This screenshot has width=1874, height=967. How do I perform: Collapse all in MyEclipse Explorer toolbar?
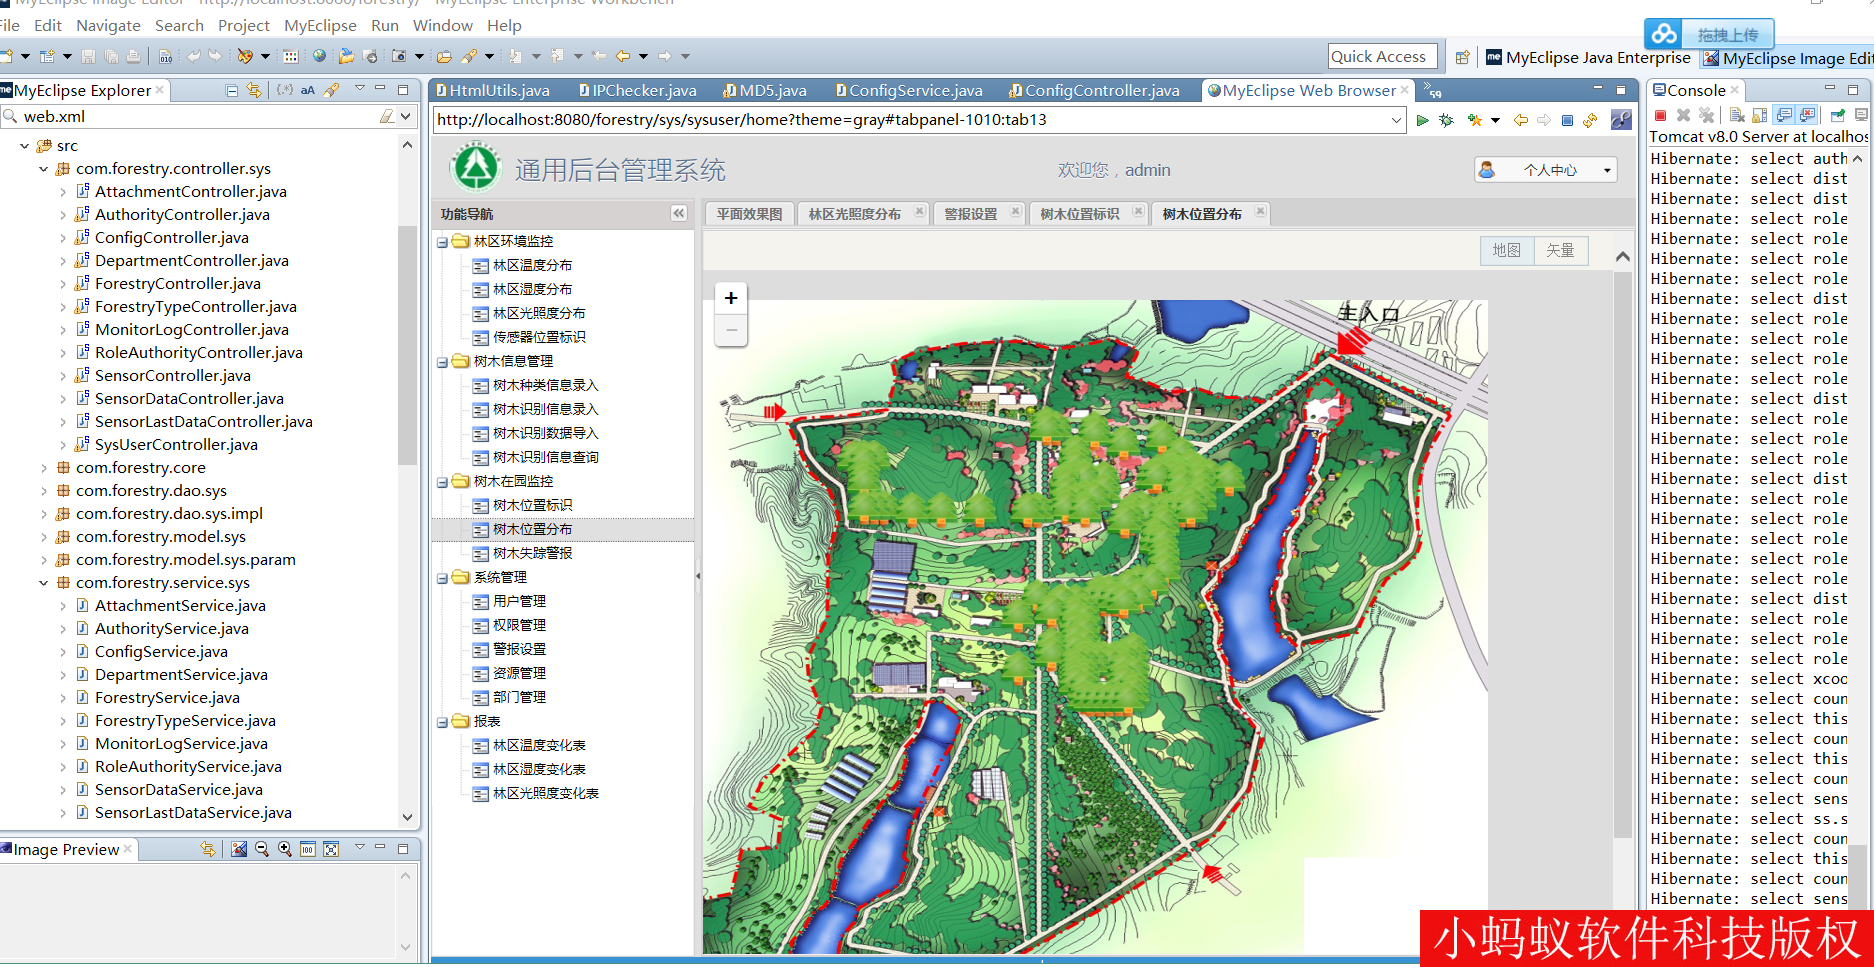[232, 90]
